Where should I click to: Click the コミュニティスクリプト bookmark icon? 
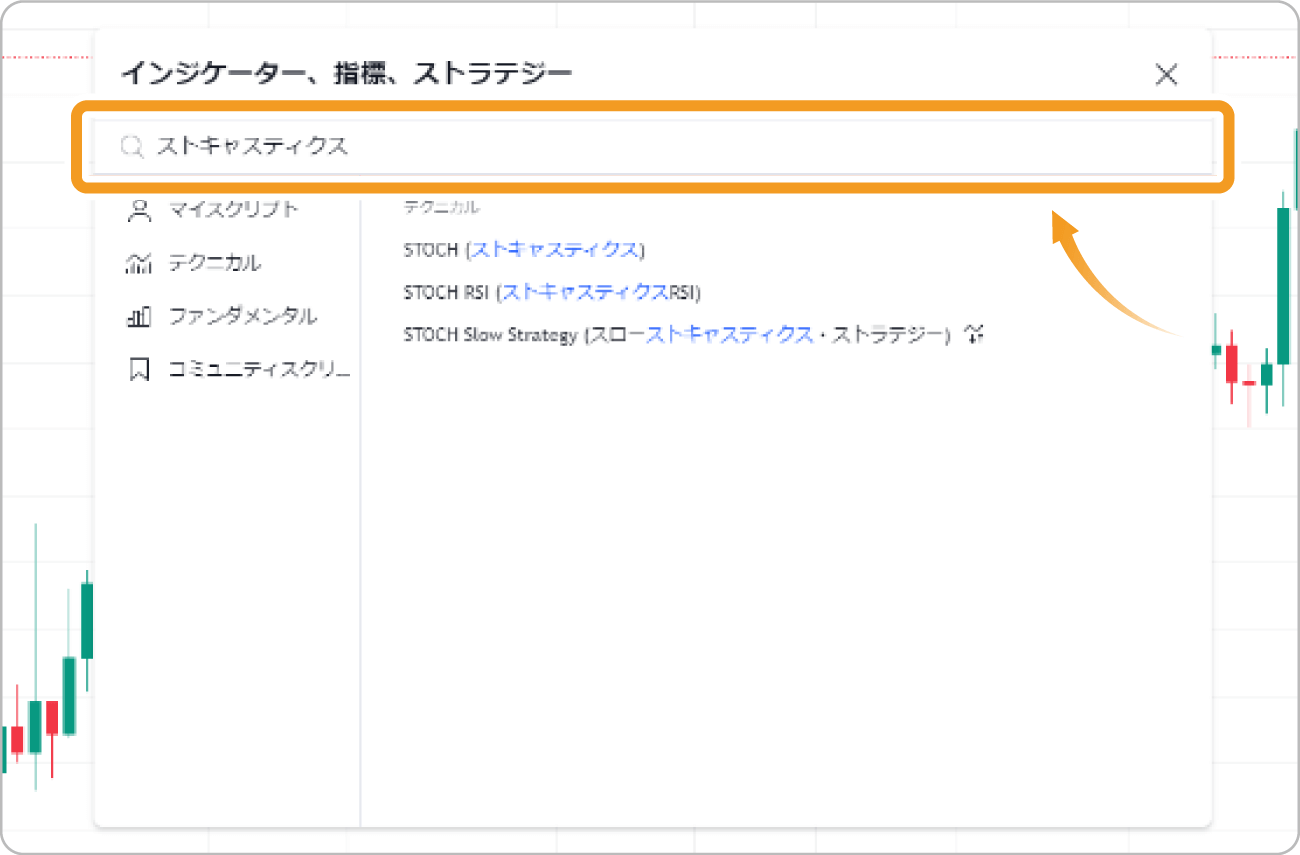click(x=139, y=370)
